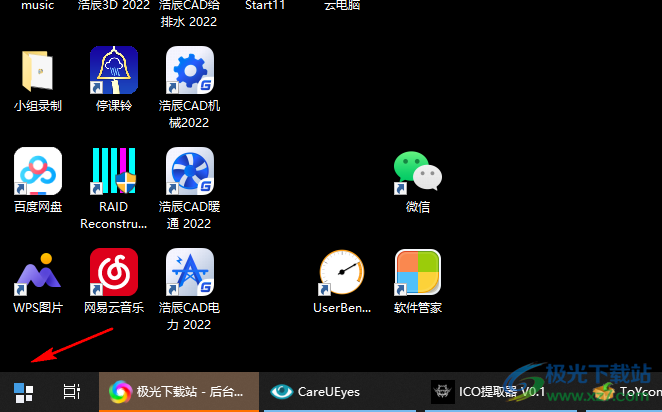Select the UserBen... label text
The height and width of the screenshot is (412, 662).
coord(342,308)
